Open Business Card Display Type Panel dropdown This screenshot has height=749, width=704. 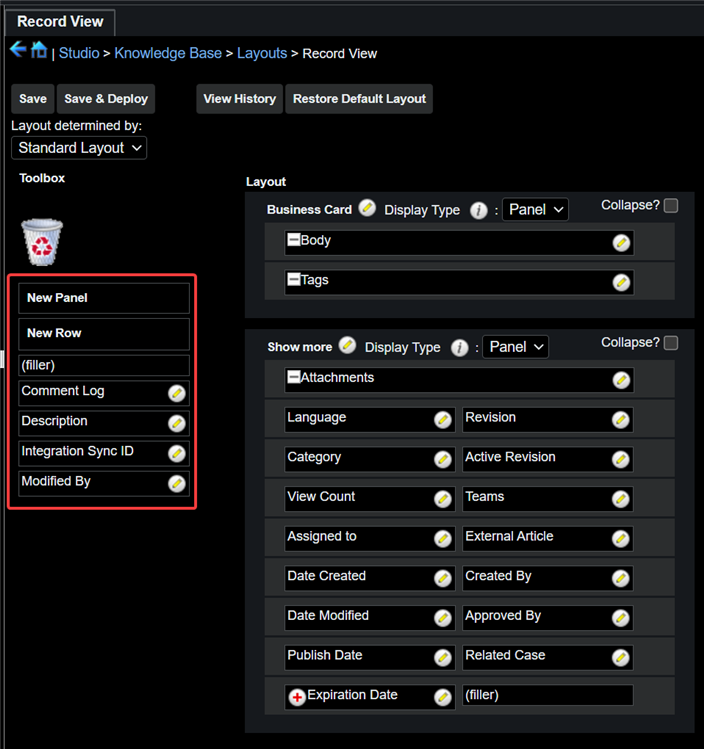[535, 210]
